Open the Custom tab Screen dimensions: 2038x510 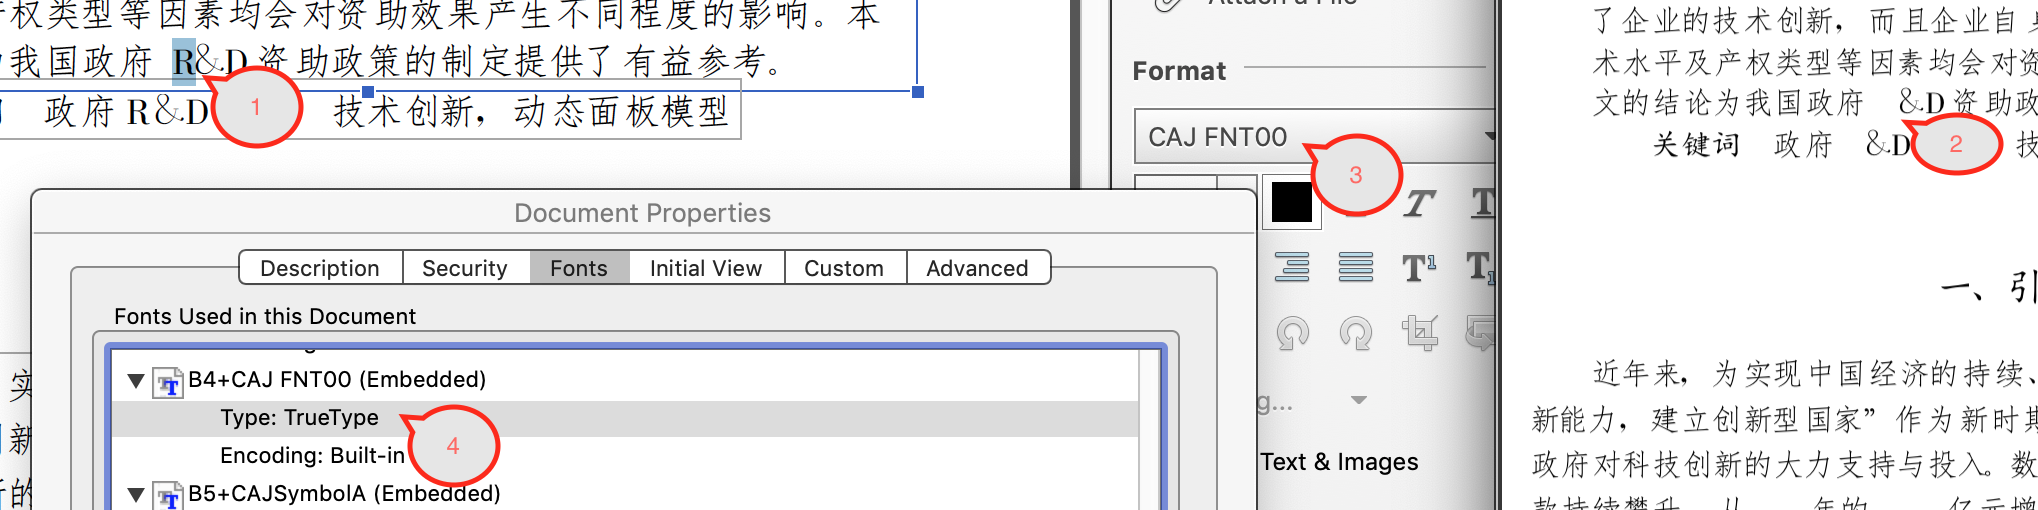pyautogui.click(x=844, y=268)
